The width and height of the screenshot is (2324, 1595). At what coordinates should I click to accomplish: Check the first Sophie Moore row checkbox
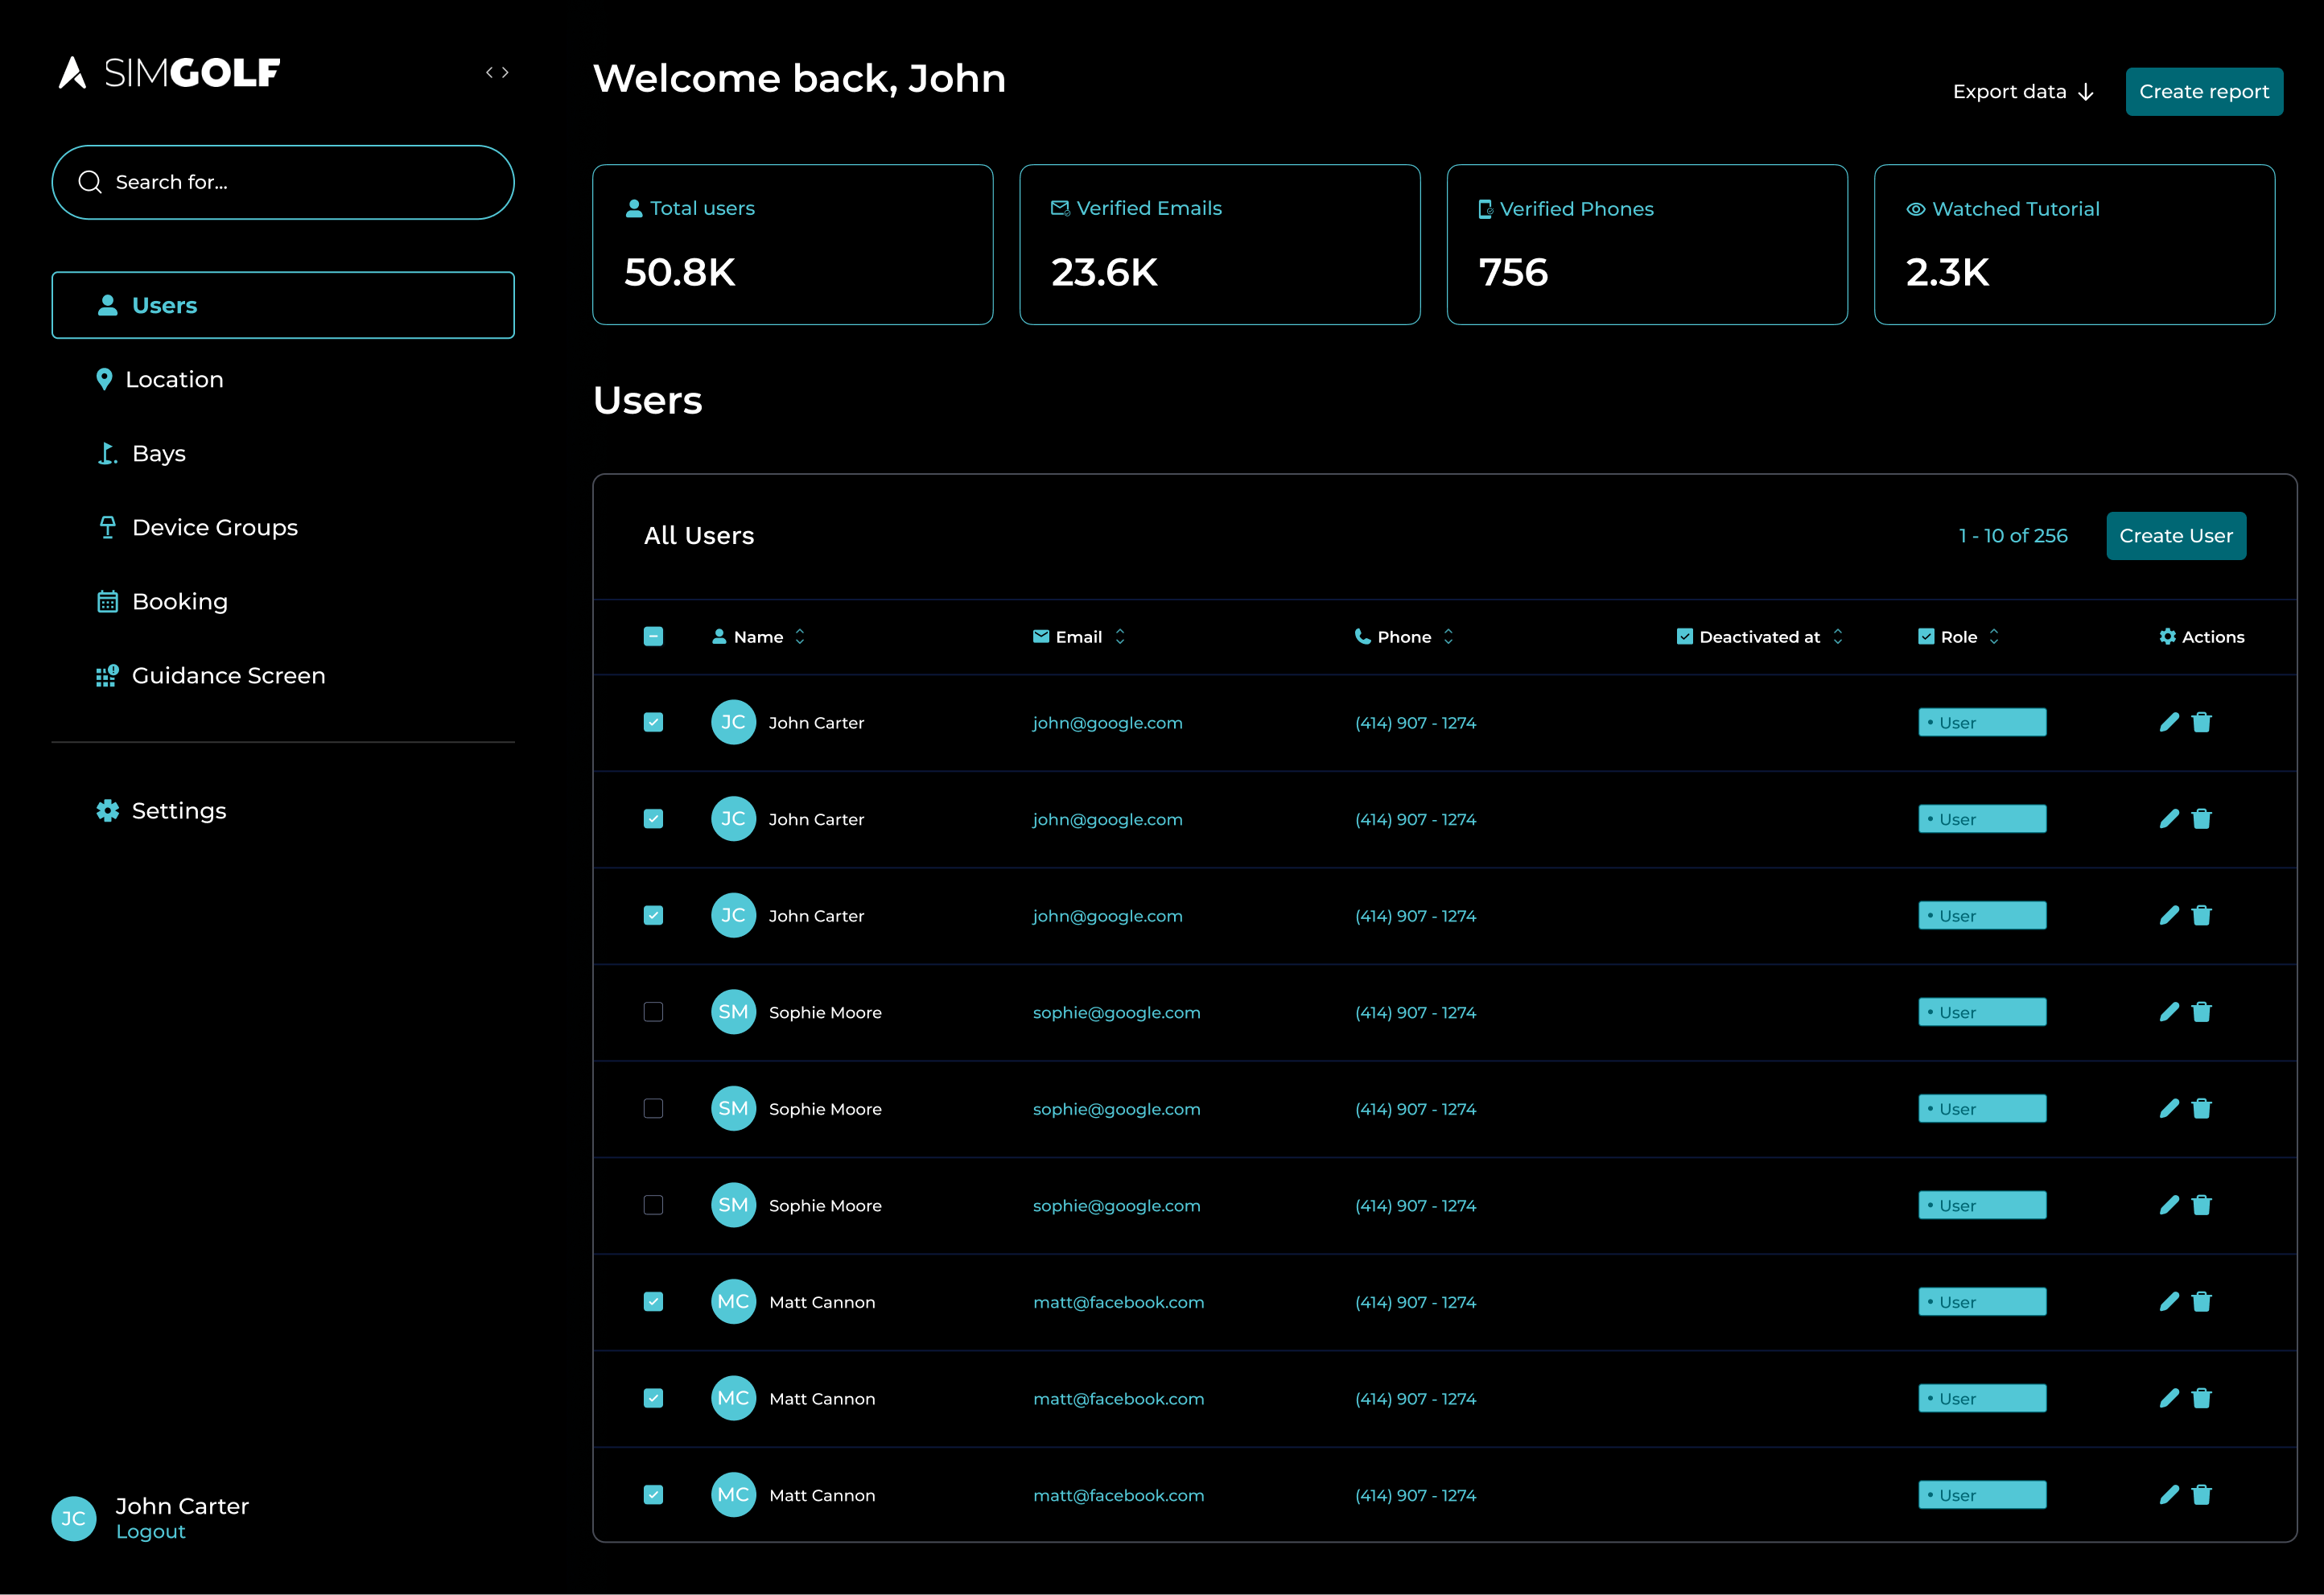653,1012
